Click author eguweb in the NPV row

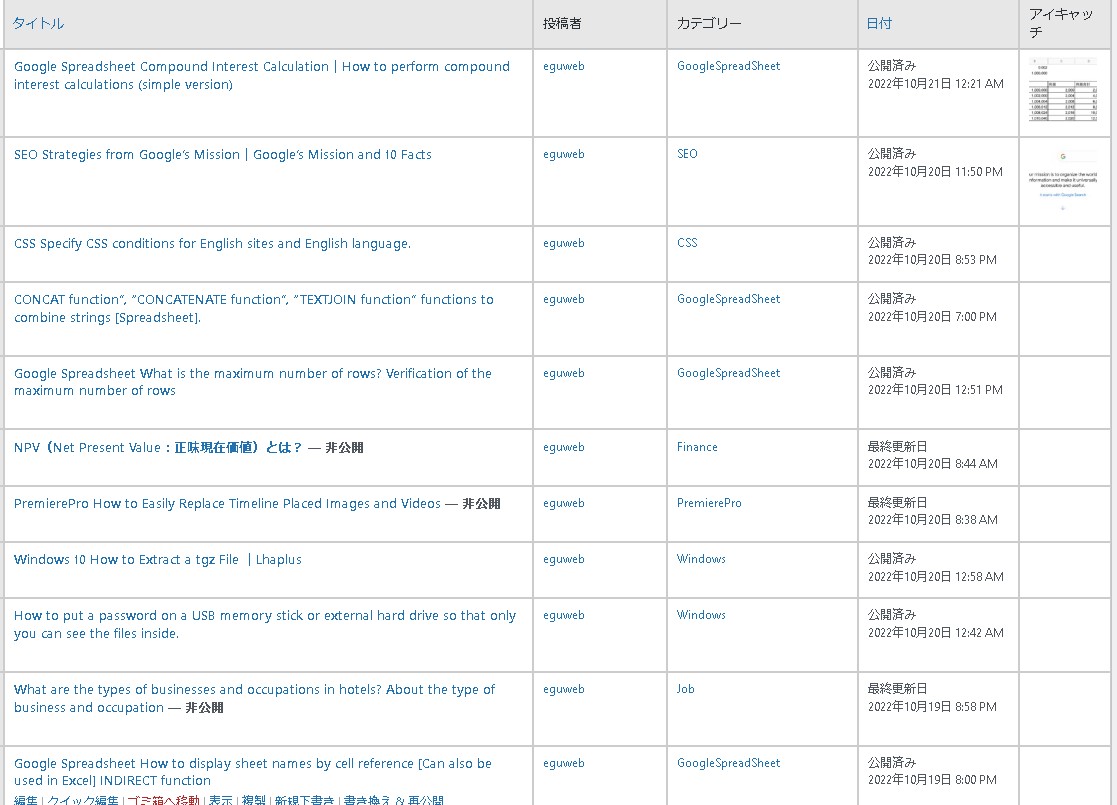[563, 447]
